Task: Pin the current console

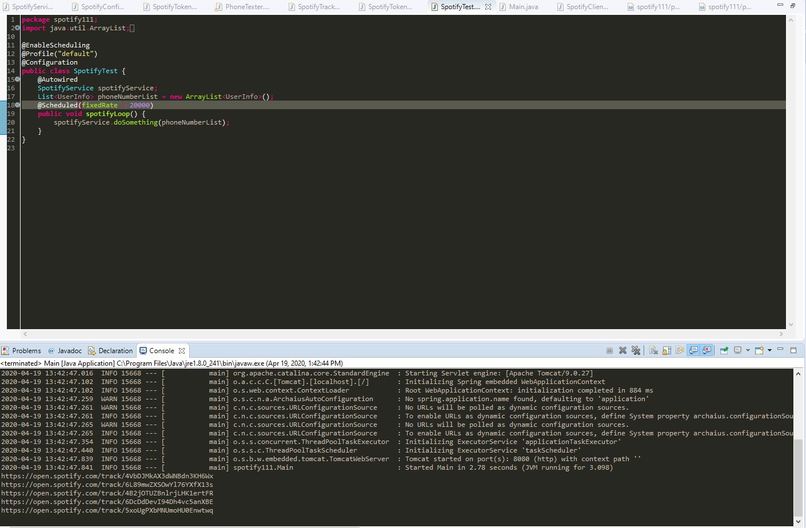Action: tap(724, 350)
